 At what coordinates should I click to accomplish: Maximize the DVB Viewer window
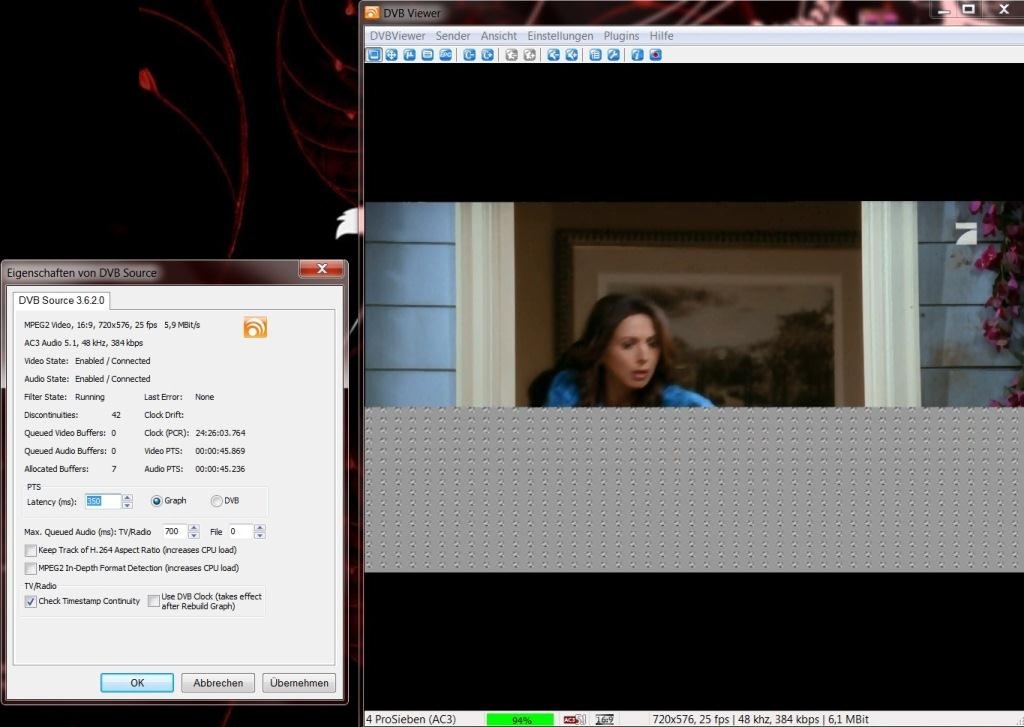click(x=968, y=9)
